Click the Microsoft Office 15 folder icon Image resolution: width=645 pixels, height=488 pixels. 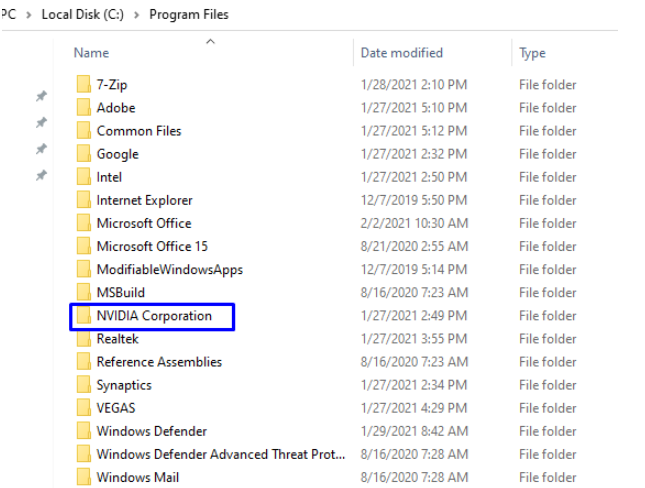(x=84, y=246)
